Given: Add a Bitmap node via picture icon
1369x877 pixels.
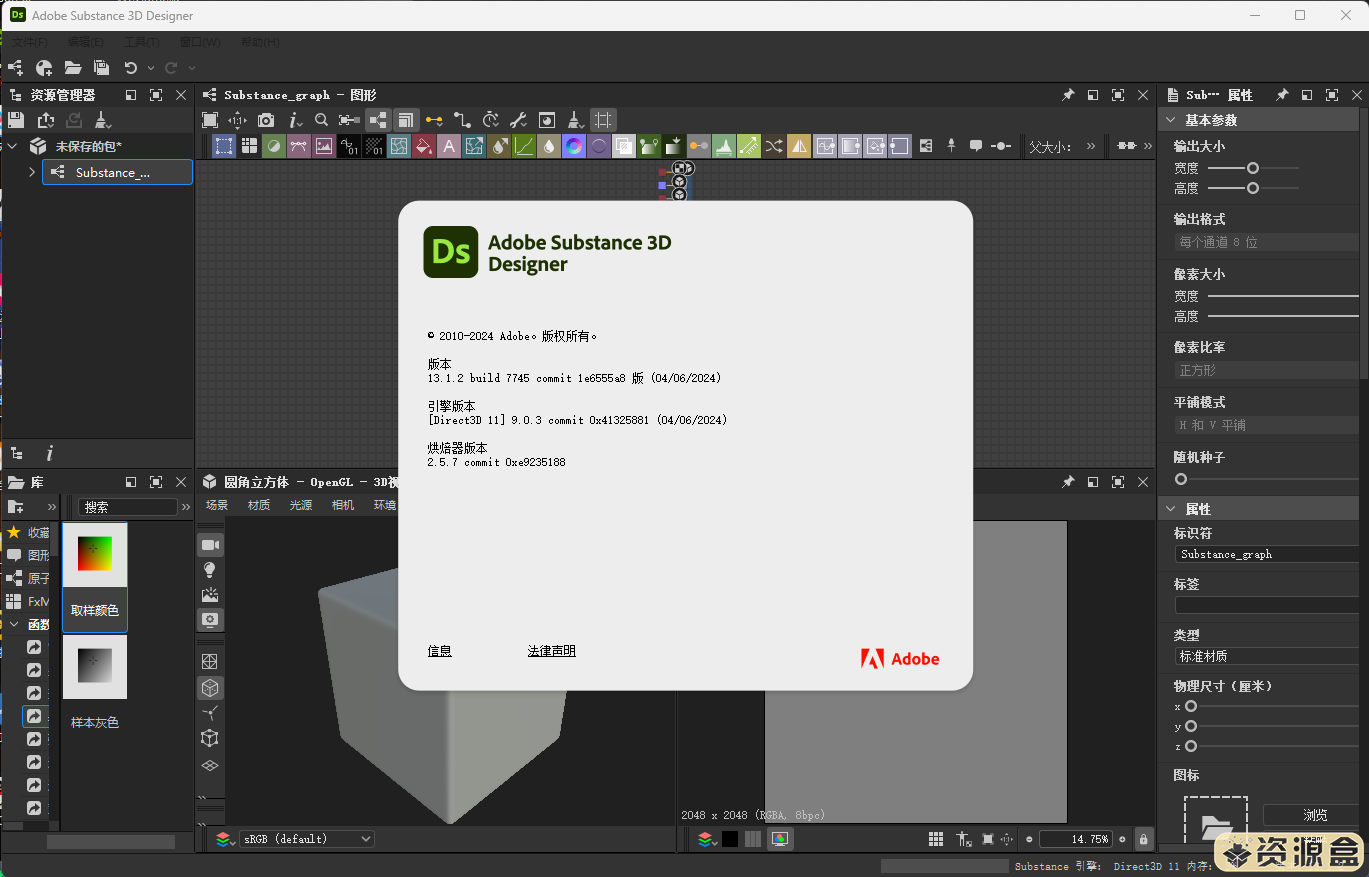Looking at the screenshot, I should [324, 146].
